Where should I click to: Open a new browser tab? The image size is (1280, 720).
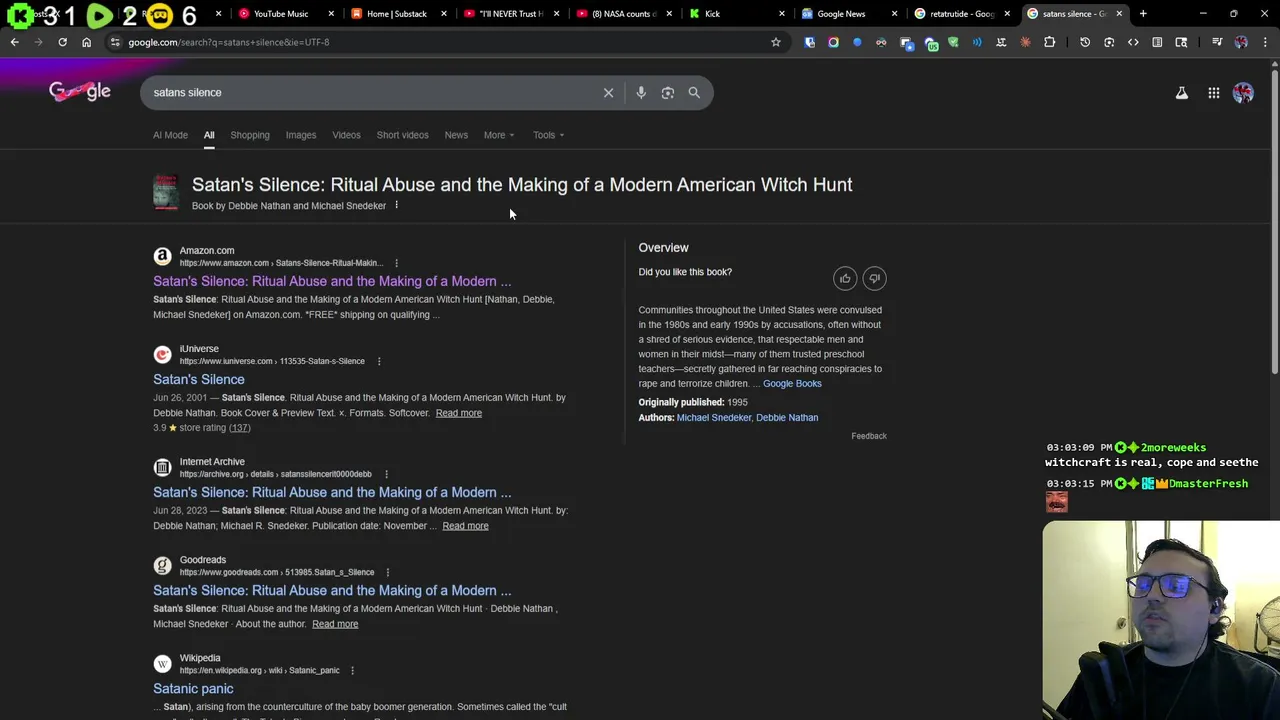1143,14
